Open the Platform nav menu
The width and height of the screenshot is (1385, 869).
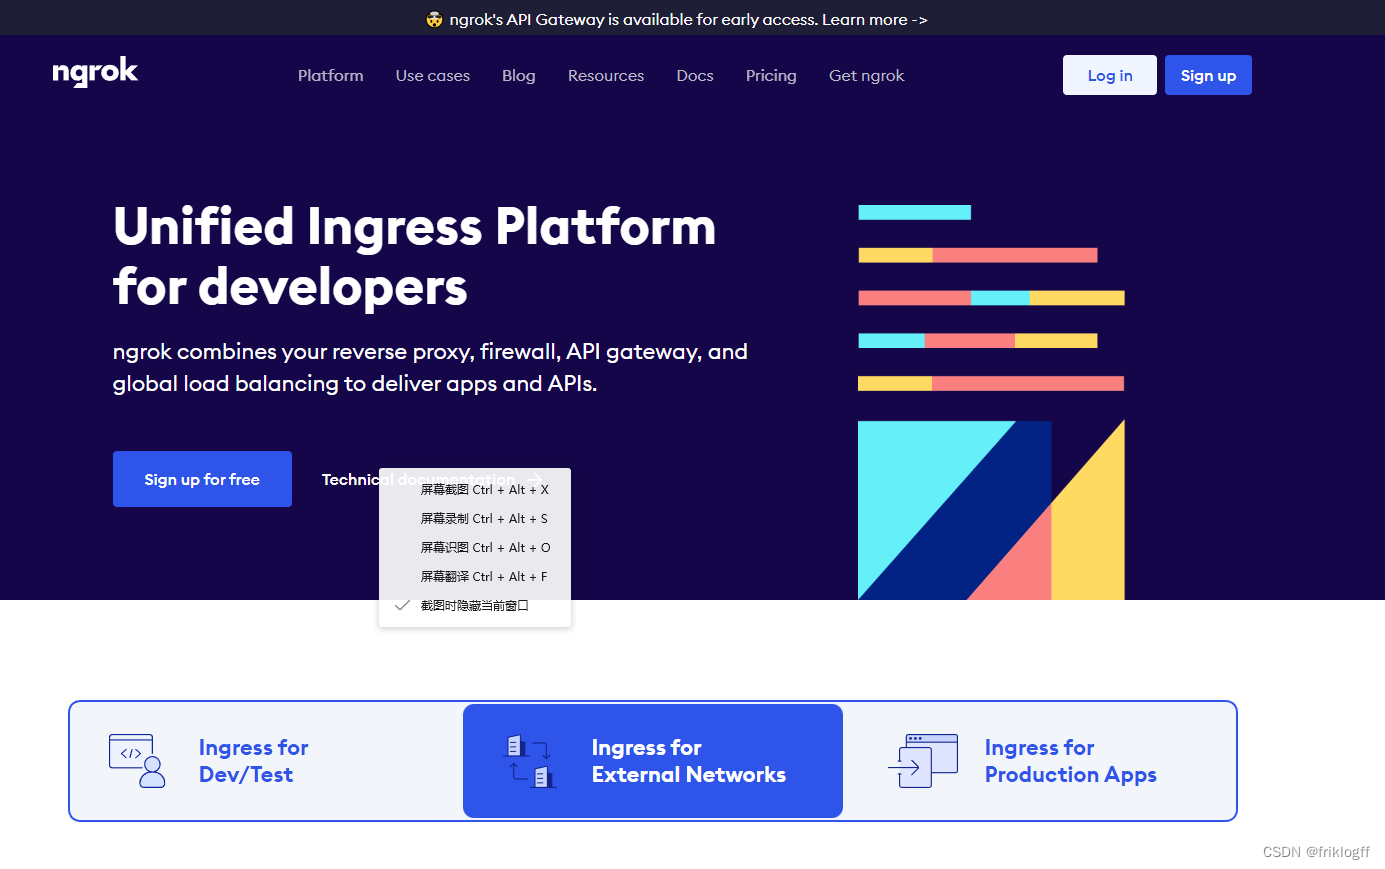(330, 75)
